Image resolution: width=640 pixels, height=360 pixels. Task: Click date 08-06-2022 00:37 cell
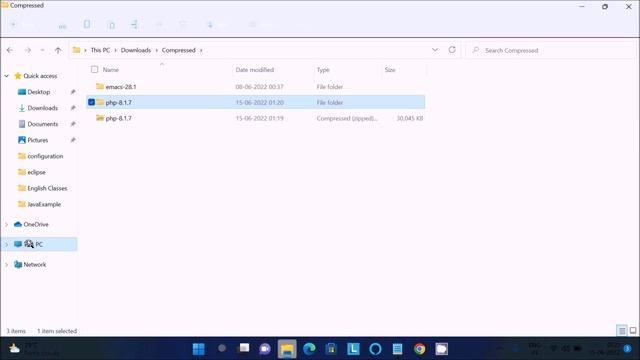(260, 87)
